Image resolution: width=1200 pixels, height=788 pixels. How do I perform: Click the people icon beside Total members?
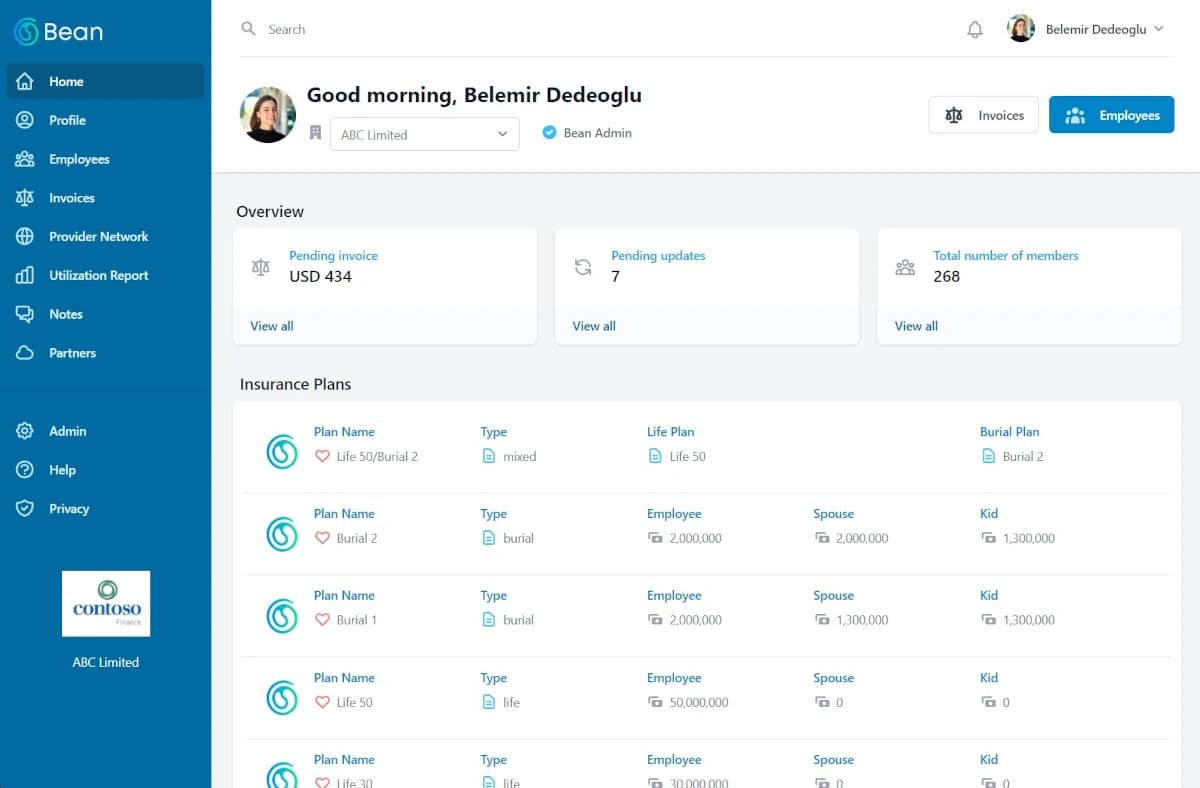click(x=905, y=267)
